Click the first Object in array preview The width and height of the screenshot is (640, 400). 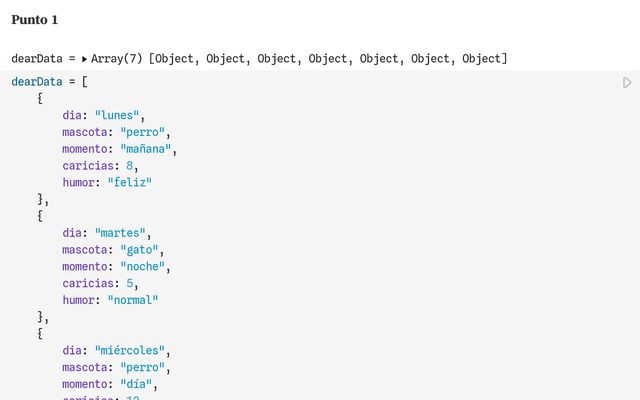click(174, 59)
